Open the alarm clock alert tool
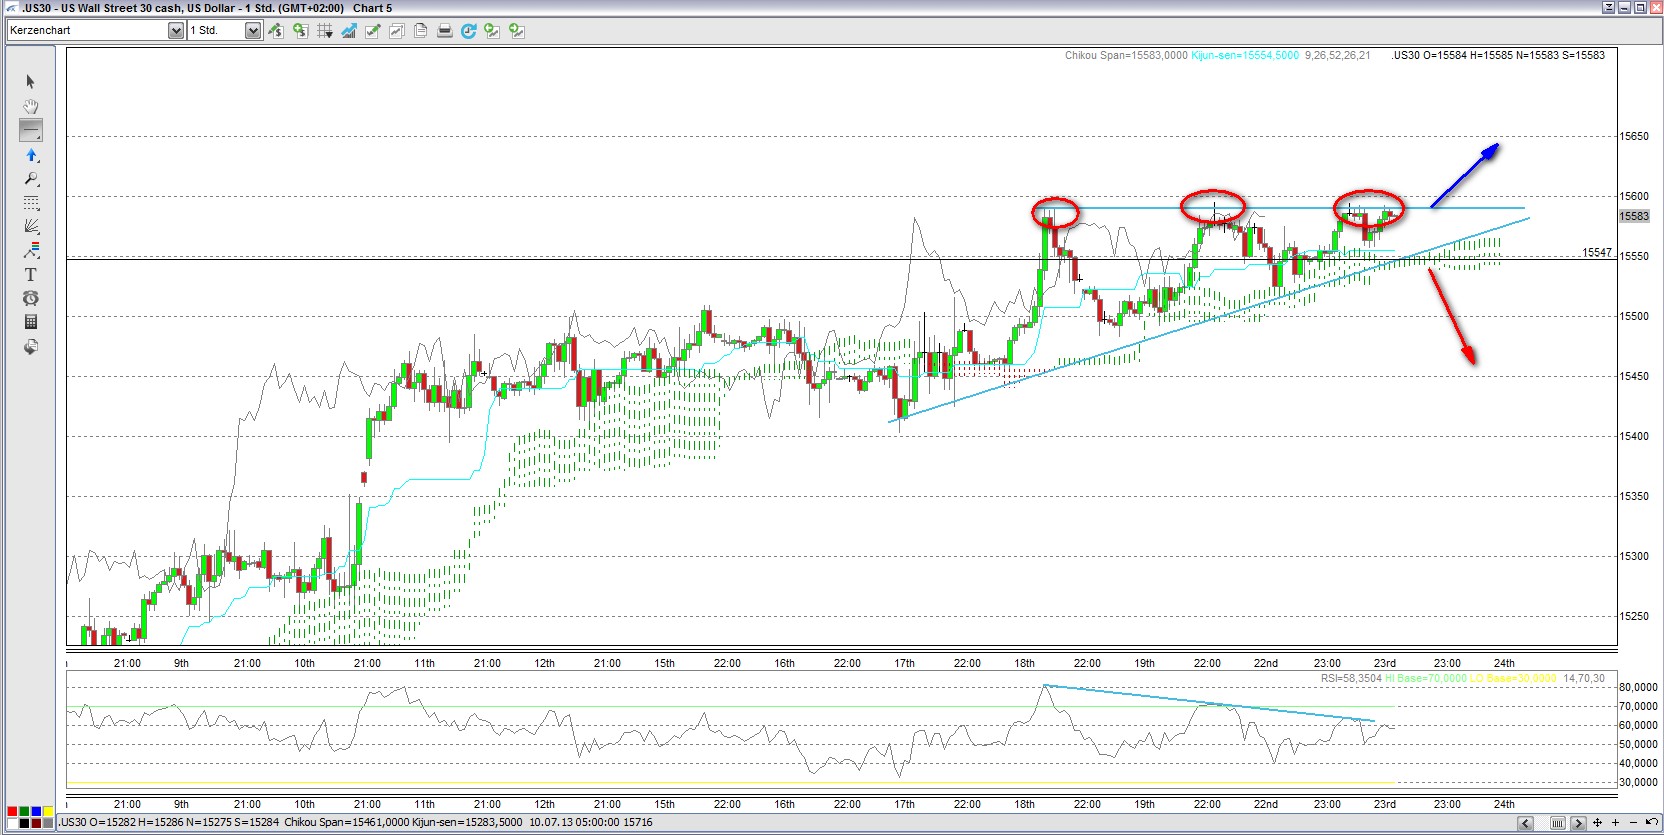 click(31, 298)
